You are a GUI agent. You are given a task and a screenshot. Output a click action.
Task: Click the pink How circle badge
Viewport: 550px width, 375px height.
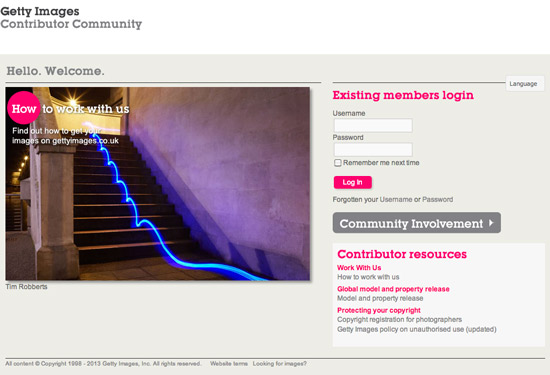tap(24, 108)
